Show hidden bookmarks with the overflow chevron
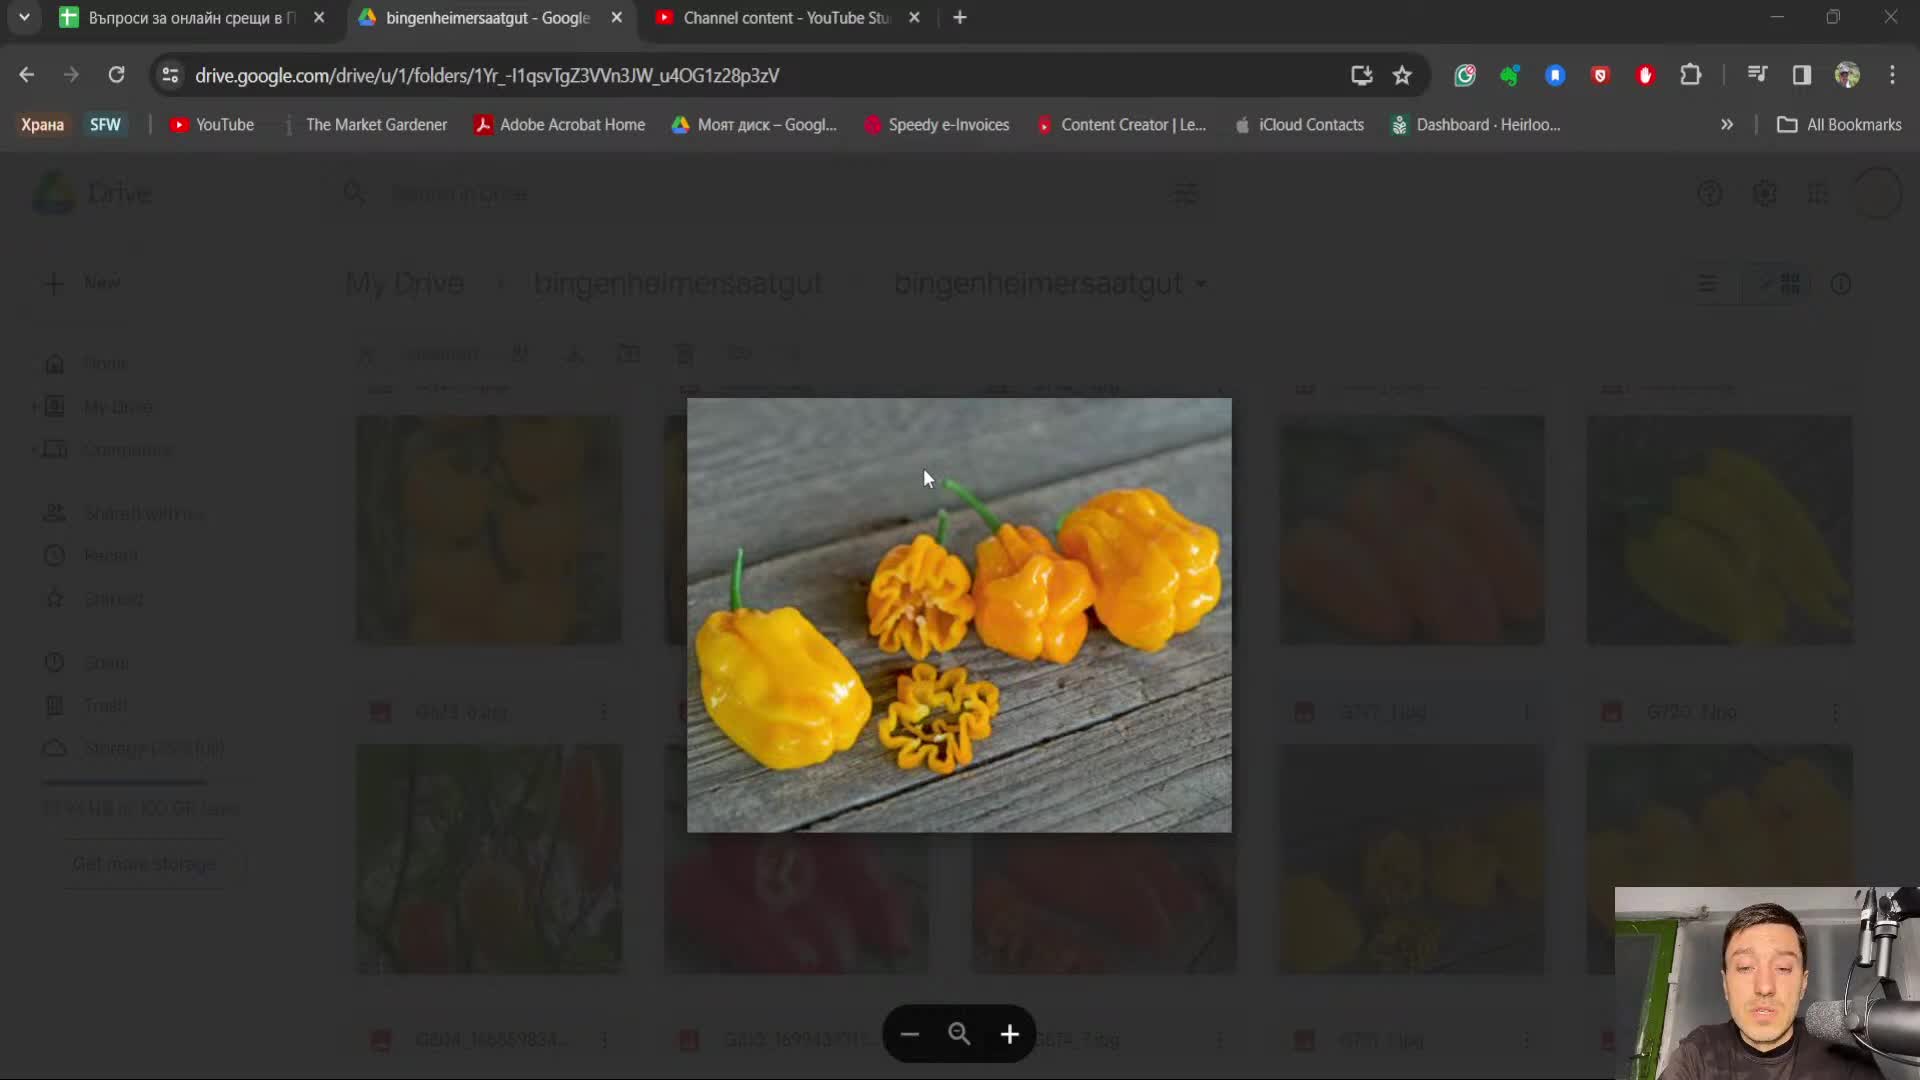The image size is (1920, 1080). pos(1727,125)
